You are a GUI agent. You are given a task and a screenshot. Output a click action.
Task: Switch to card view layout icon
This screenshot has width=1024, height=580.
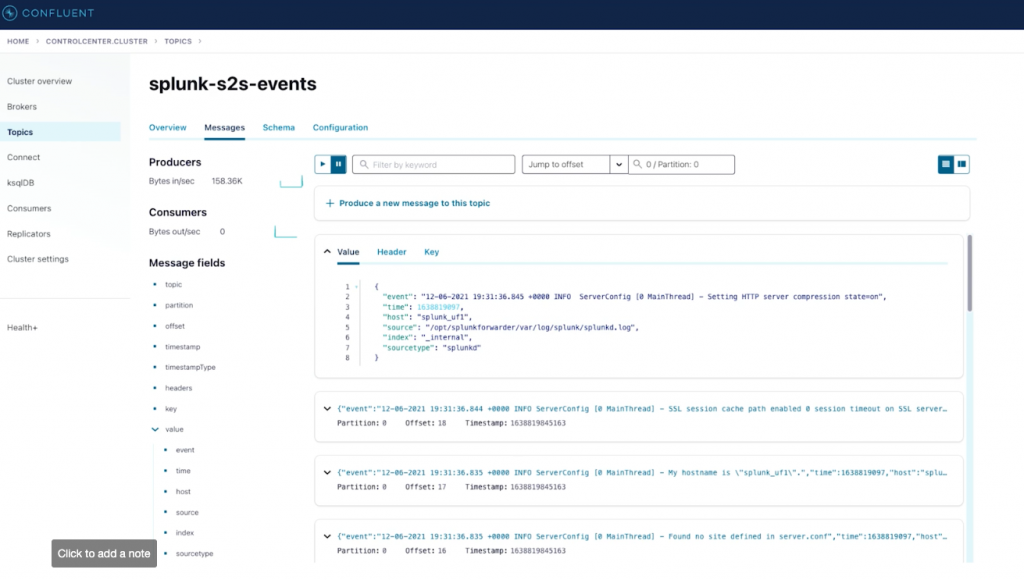pyautogui.click(x=961, y=163)
